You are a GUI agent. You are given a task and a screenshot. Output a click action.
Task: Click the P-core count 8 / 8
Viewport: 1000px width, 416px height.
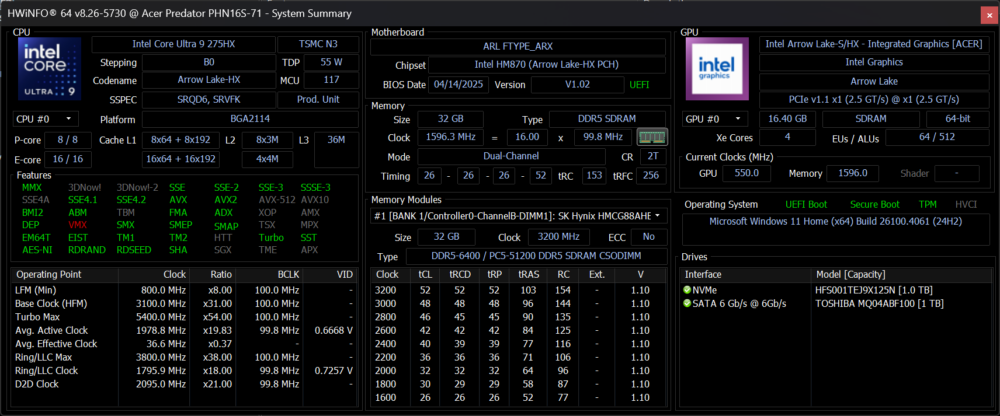(66, 140)
